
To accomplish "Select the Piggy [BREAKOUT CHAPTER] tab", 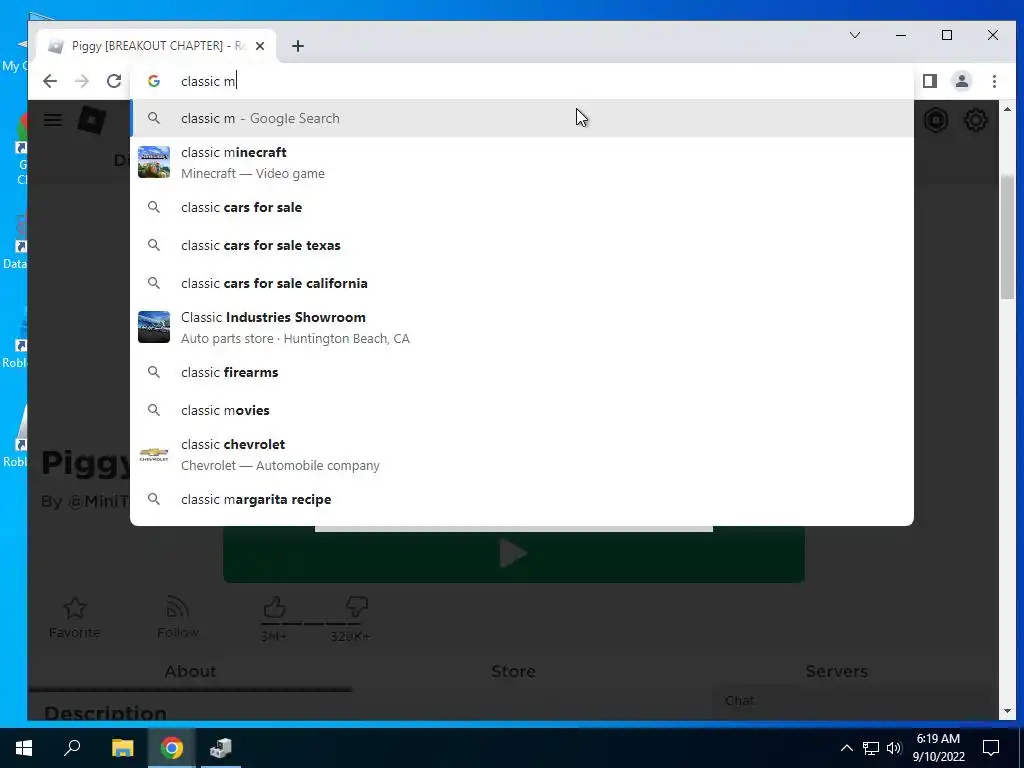I will tap(155, 46).
